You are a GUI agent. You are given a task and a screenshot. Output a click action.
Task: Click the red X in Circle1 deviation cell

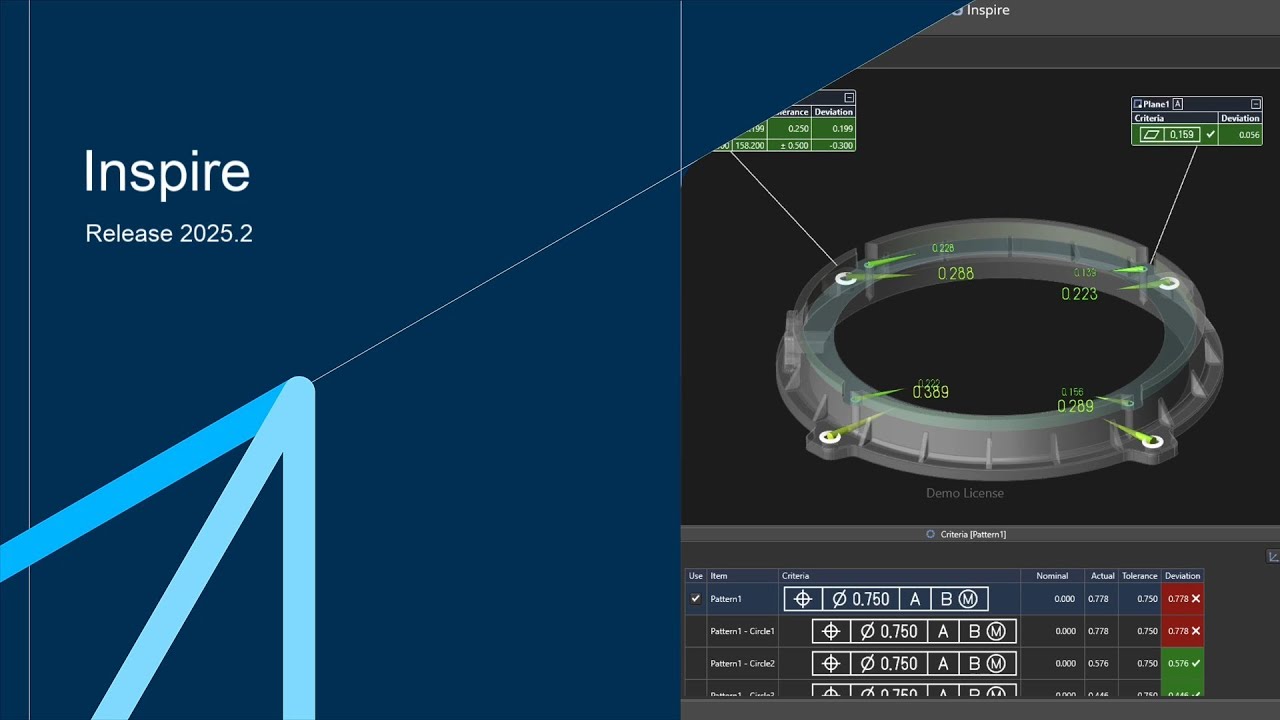(1196, 631)
